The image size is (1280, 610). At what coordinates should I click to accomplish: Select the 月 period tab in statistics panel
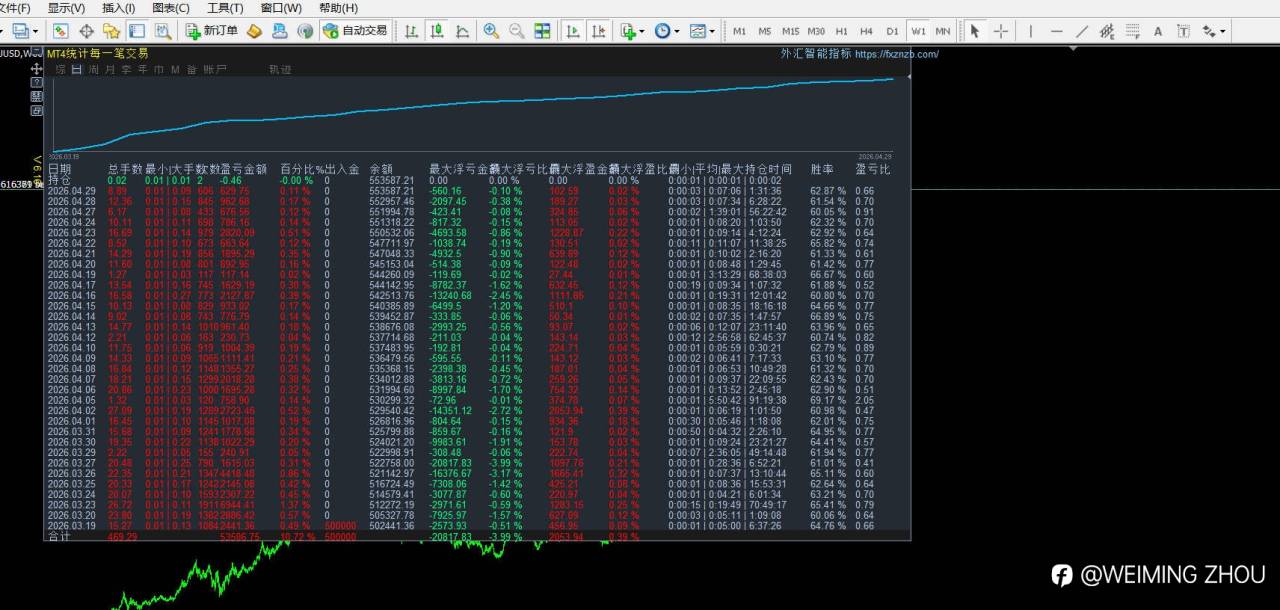(109, 70)
